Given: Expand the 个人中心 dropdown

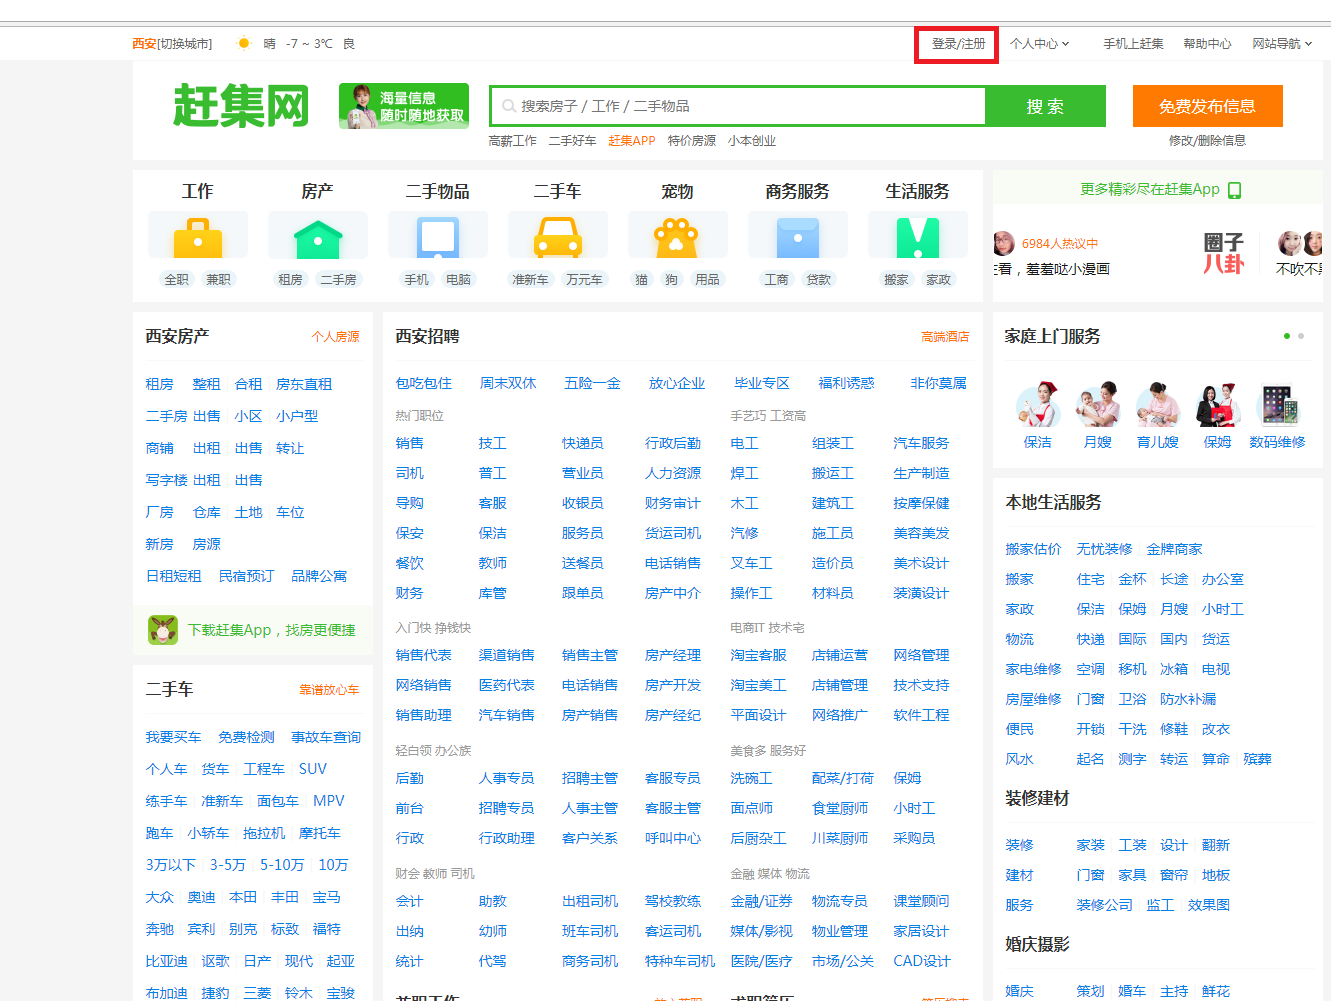Looking at the screenshot, I should click(x=1039, y=44).
